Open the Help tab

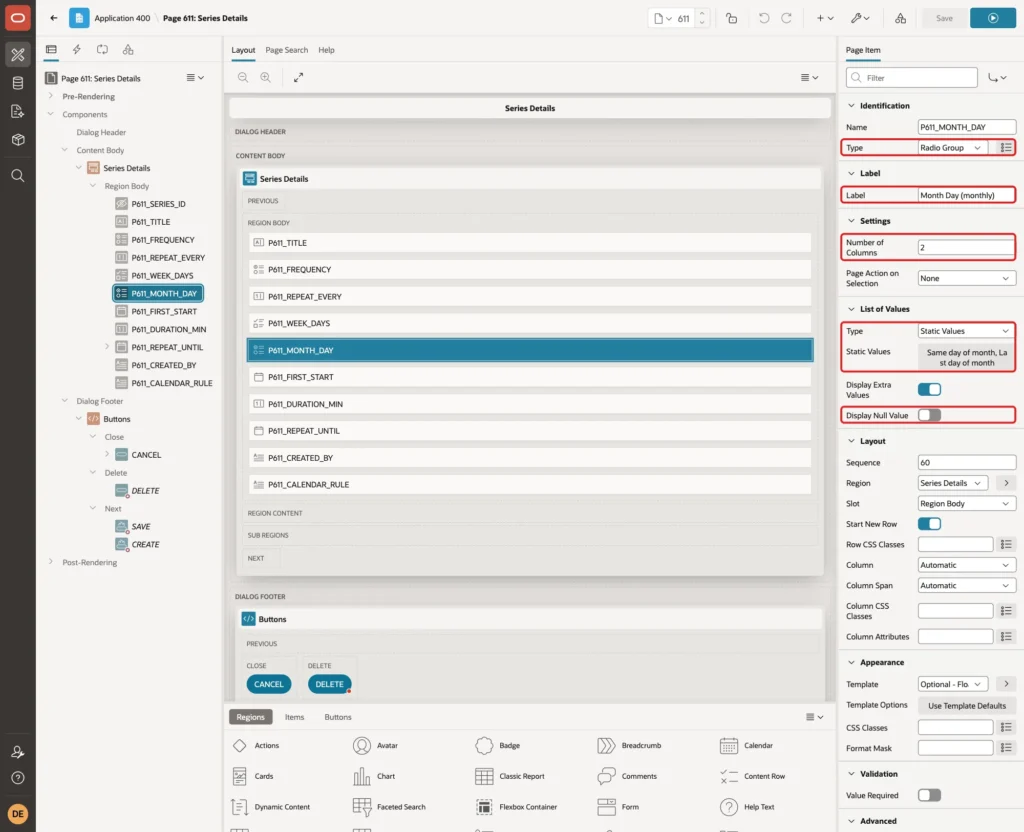coord(327,50)
